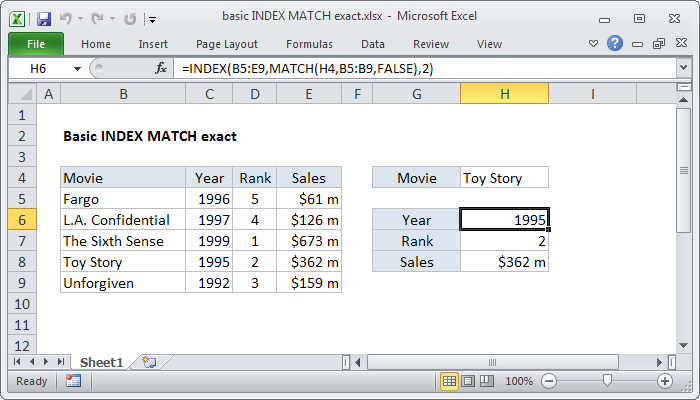Click the Save icon in the quick access toolbar

(43, 18)
